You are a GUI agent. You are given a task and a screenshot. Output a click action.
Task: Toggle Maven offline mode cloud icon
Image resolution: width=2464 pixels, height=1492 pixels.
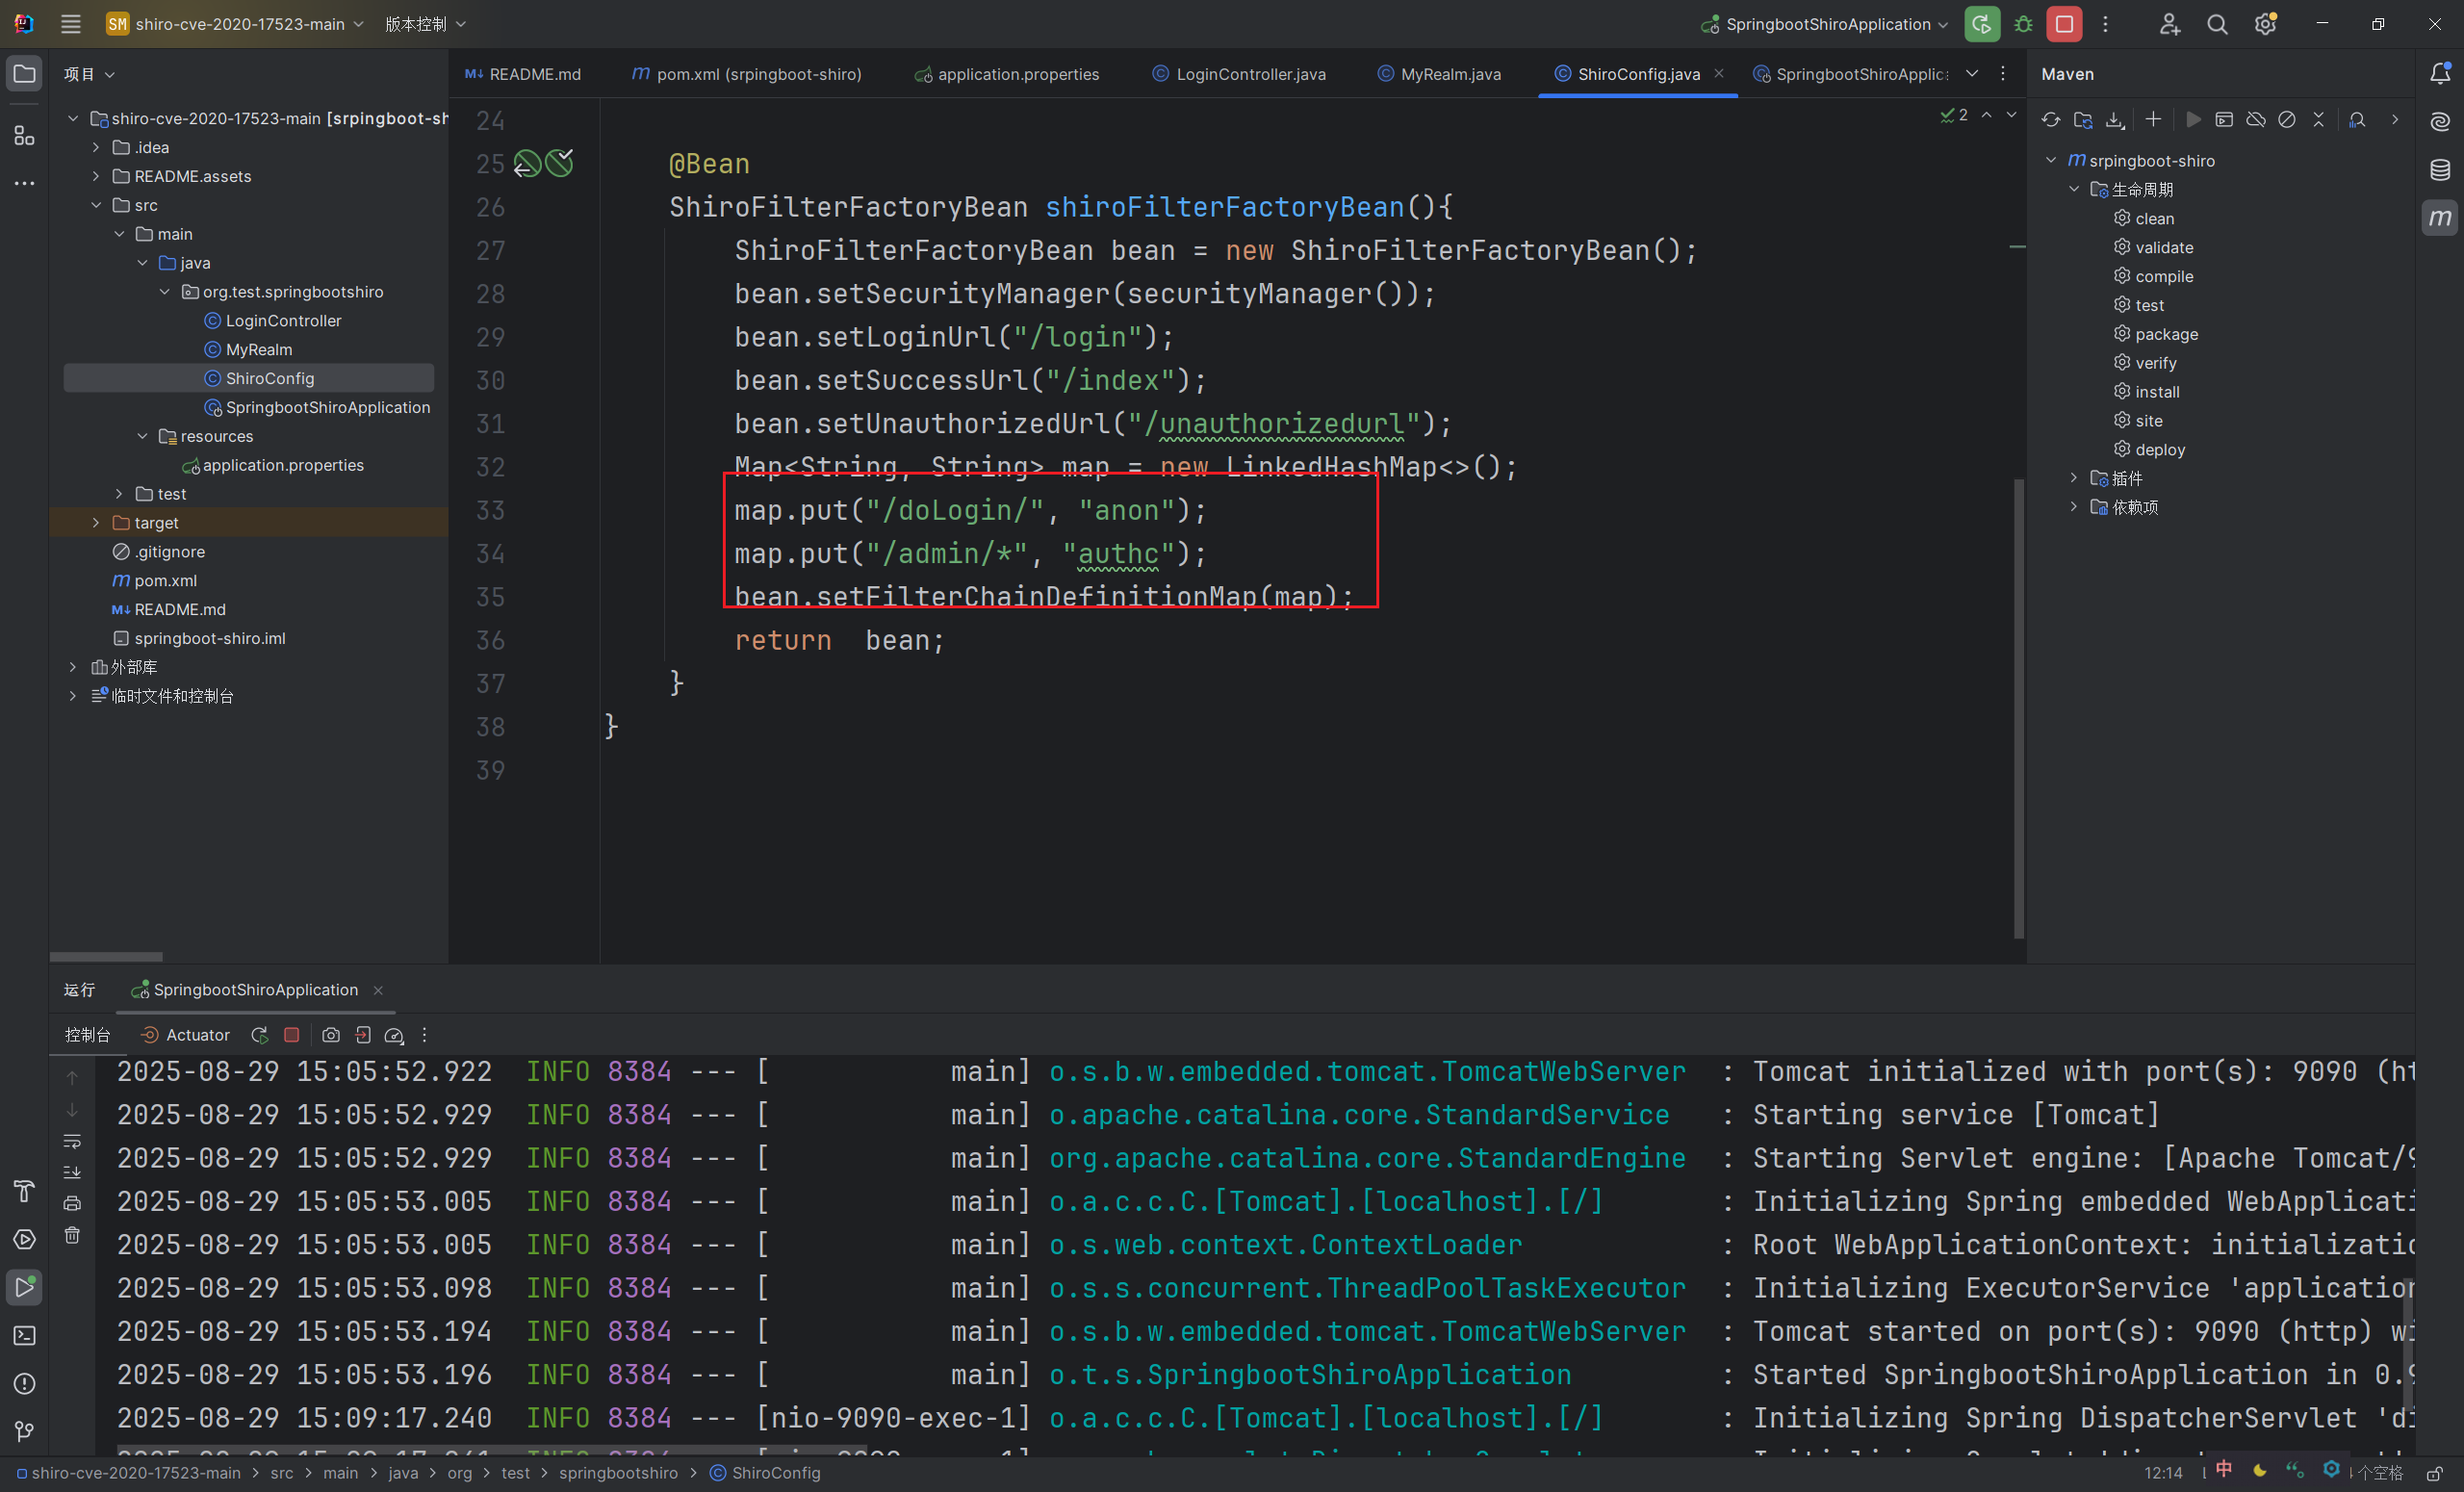(2256, 120)
